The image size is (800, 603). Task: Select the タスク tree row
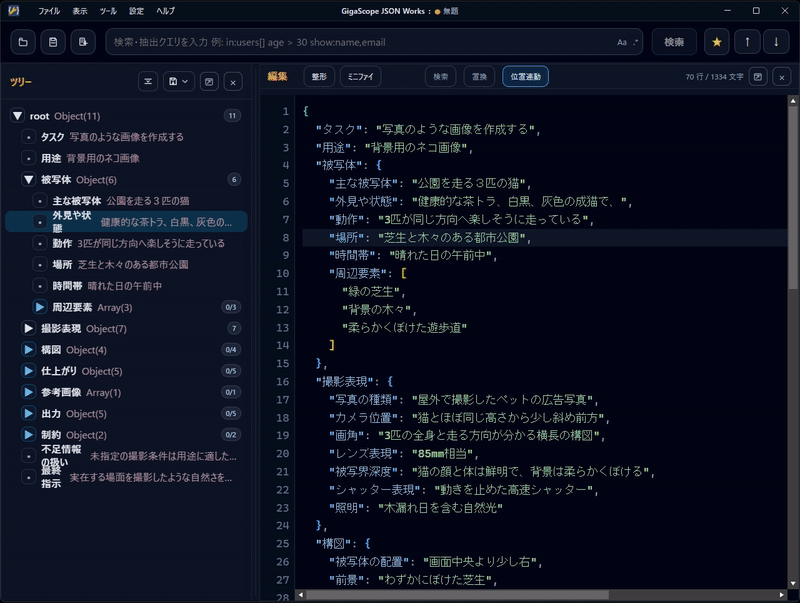tap(127, 137)
